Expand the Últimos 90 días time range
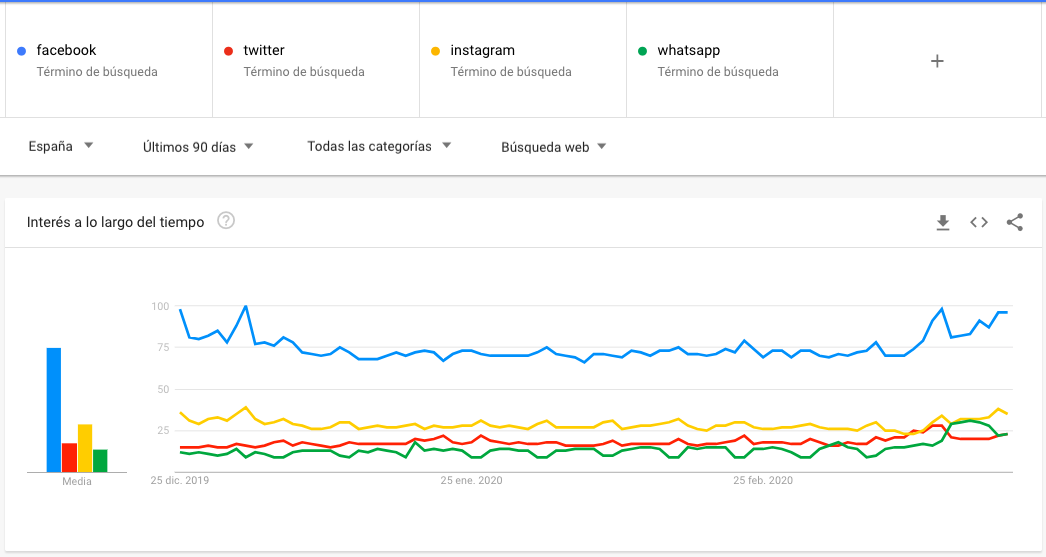1046x557 pixels. (x=198, y=147)
